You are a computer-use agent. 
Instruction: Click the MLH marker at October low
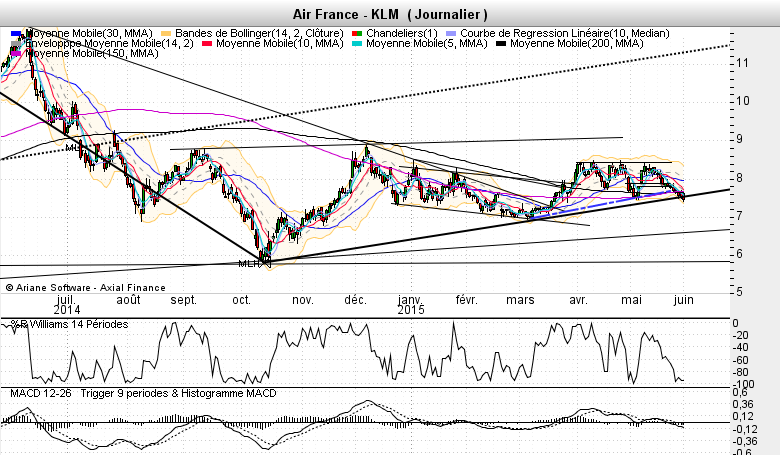tap(247, 264)
